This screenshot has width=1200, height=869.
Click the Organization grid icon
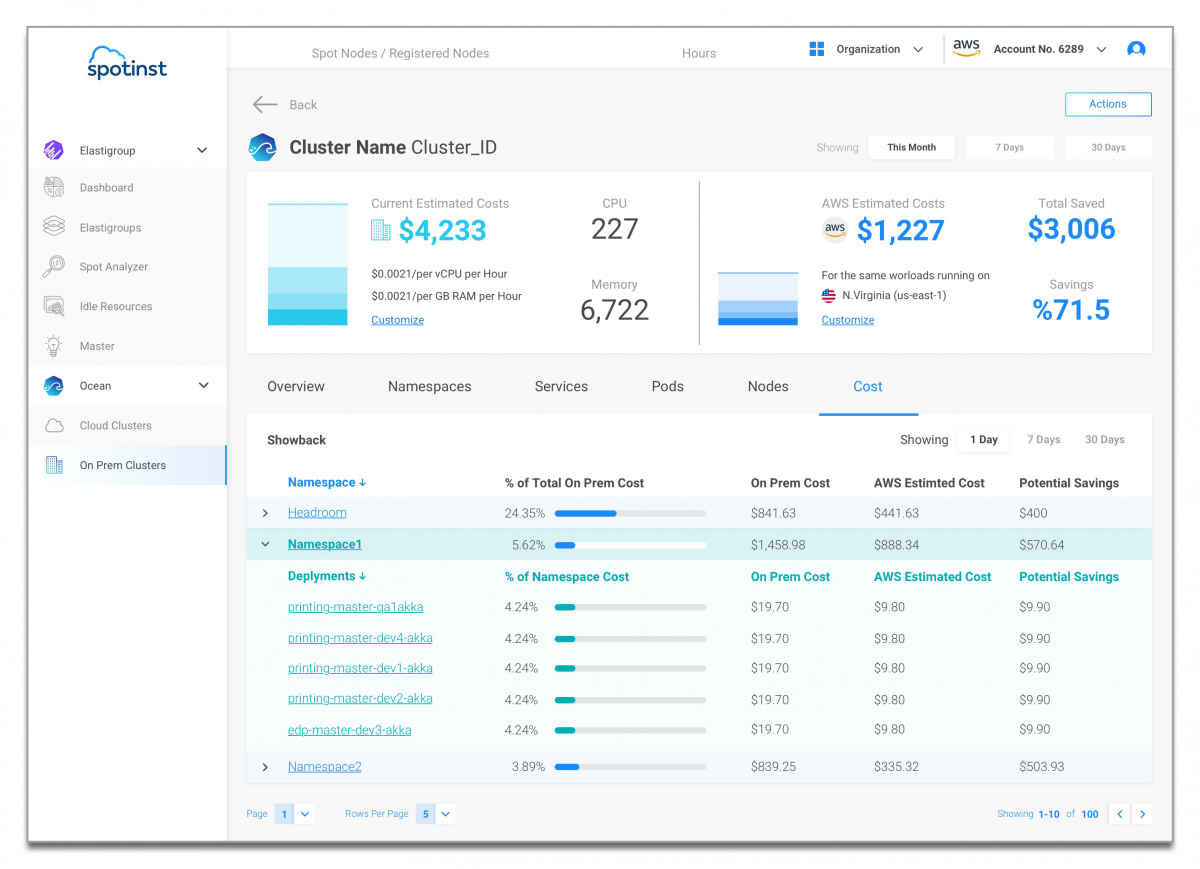(816, 49)
